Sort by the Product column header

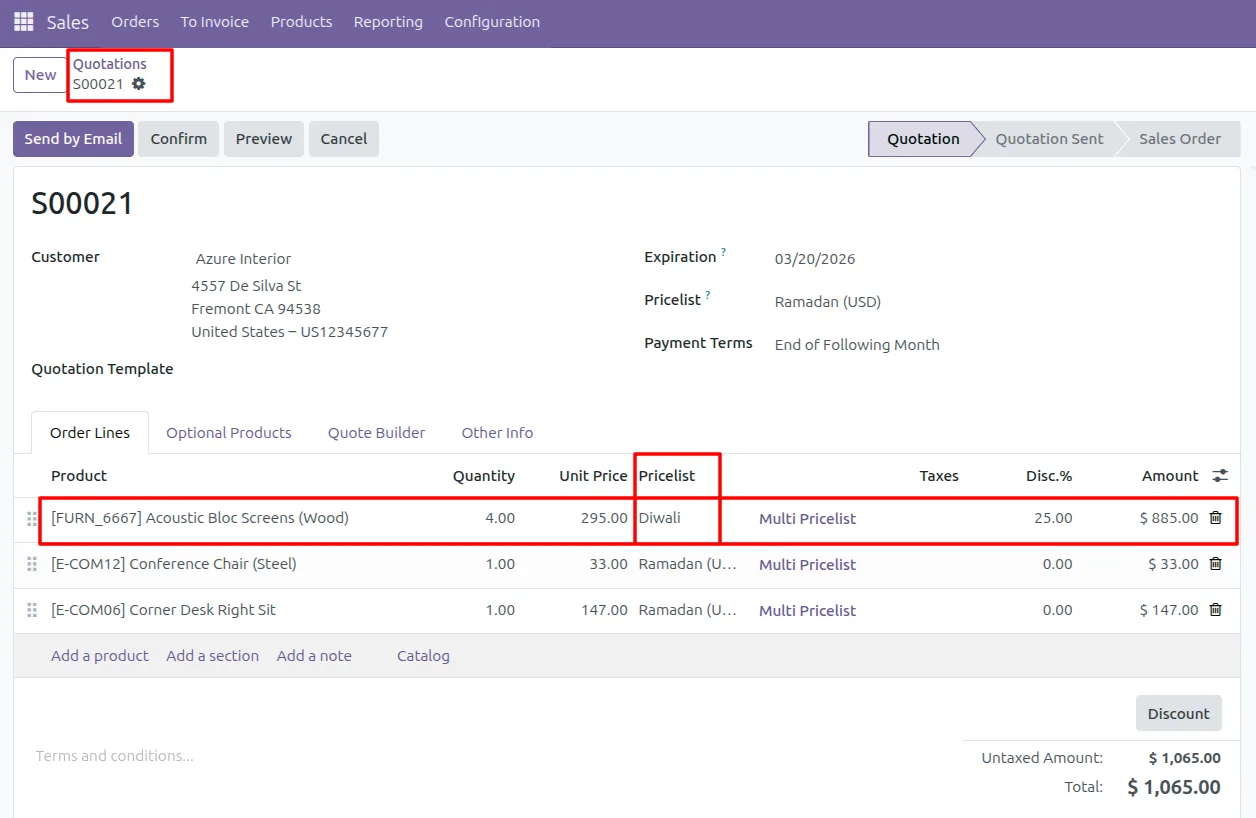pos(79,476)
